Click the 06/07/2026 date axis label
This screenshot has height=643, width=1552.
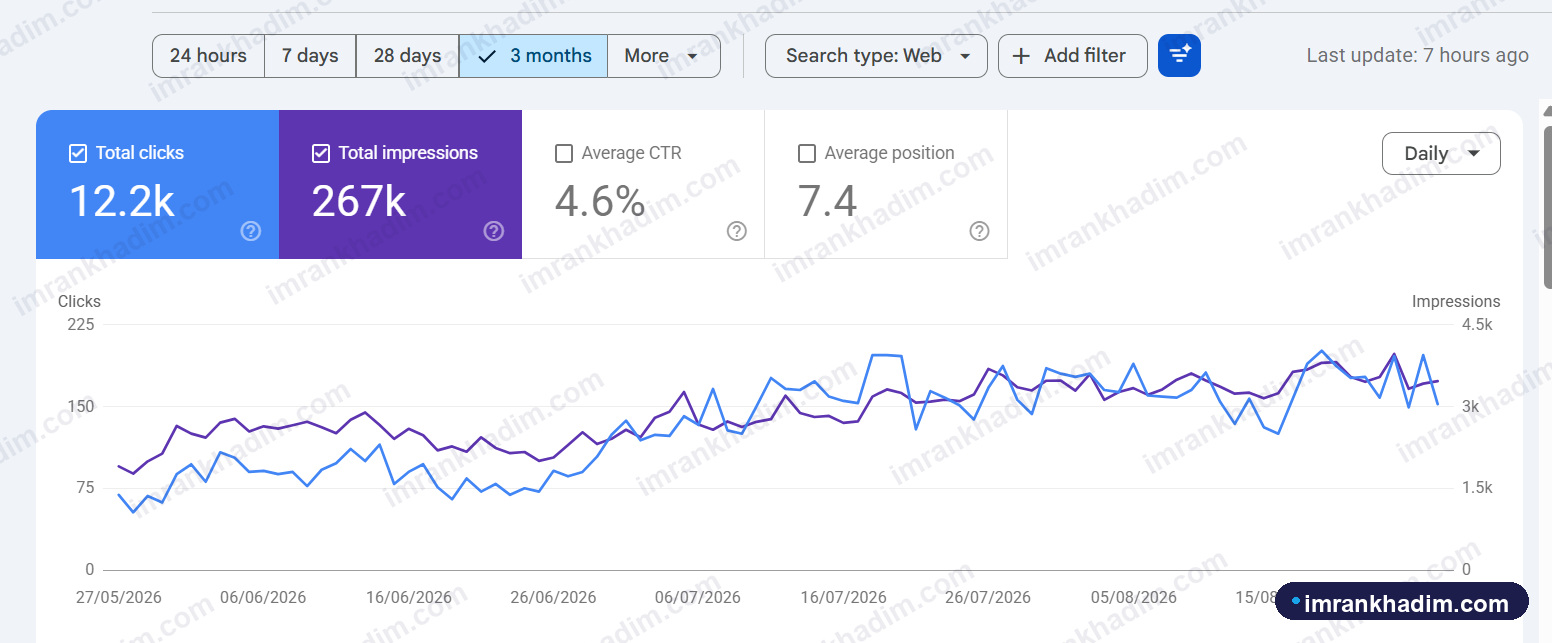point(698,597)
